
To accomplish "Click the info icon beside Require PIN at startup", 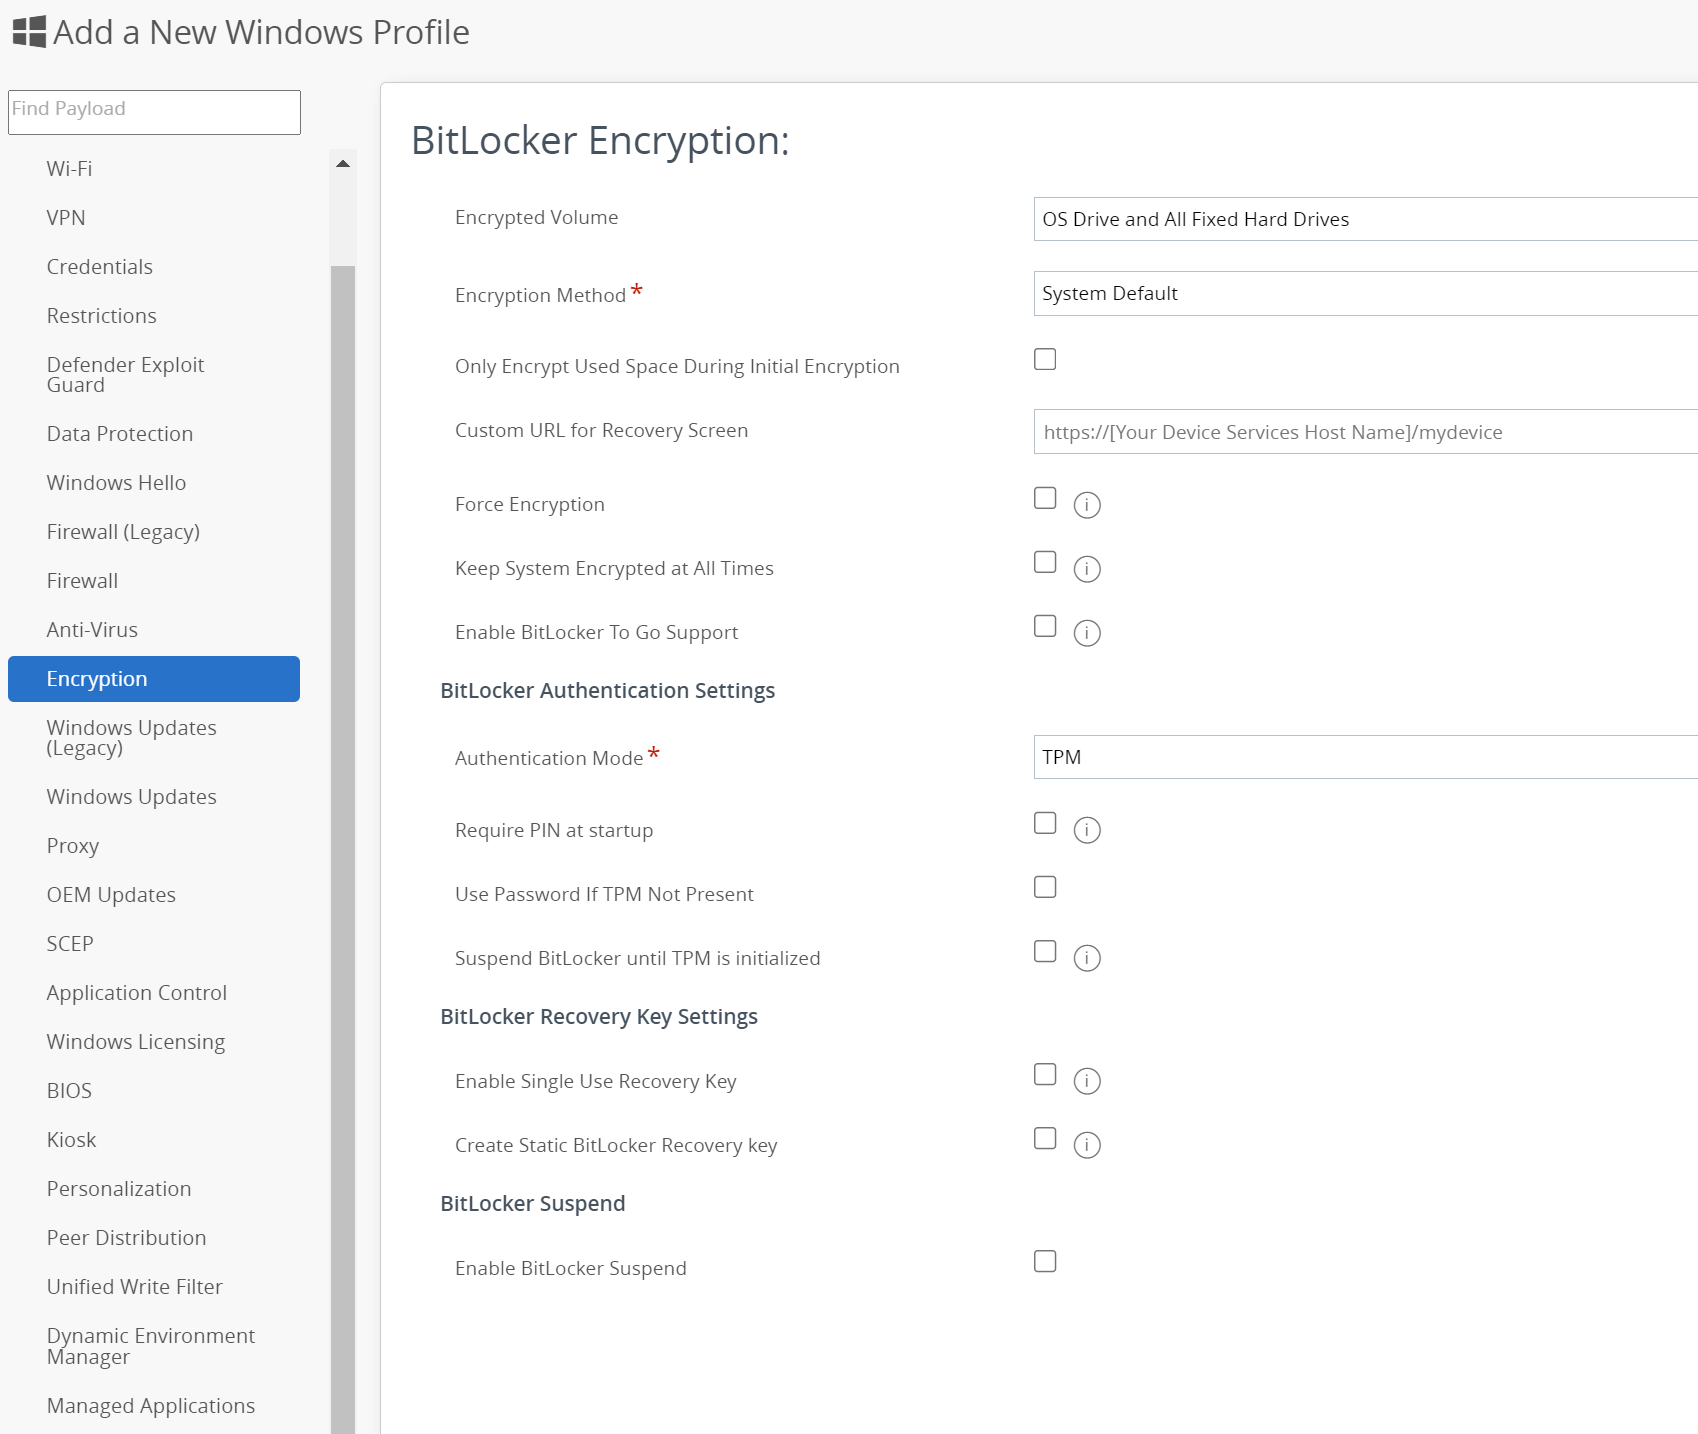I will coord(1086,830).
